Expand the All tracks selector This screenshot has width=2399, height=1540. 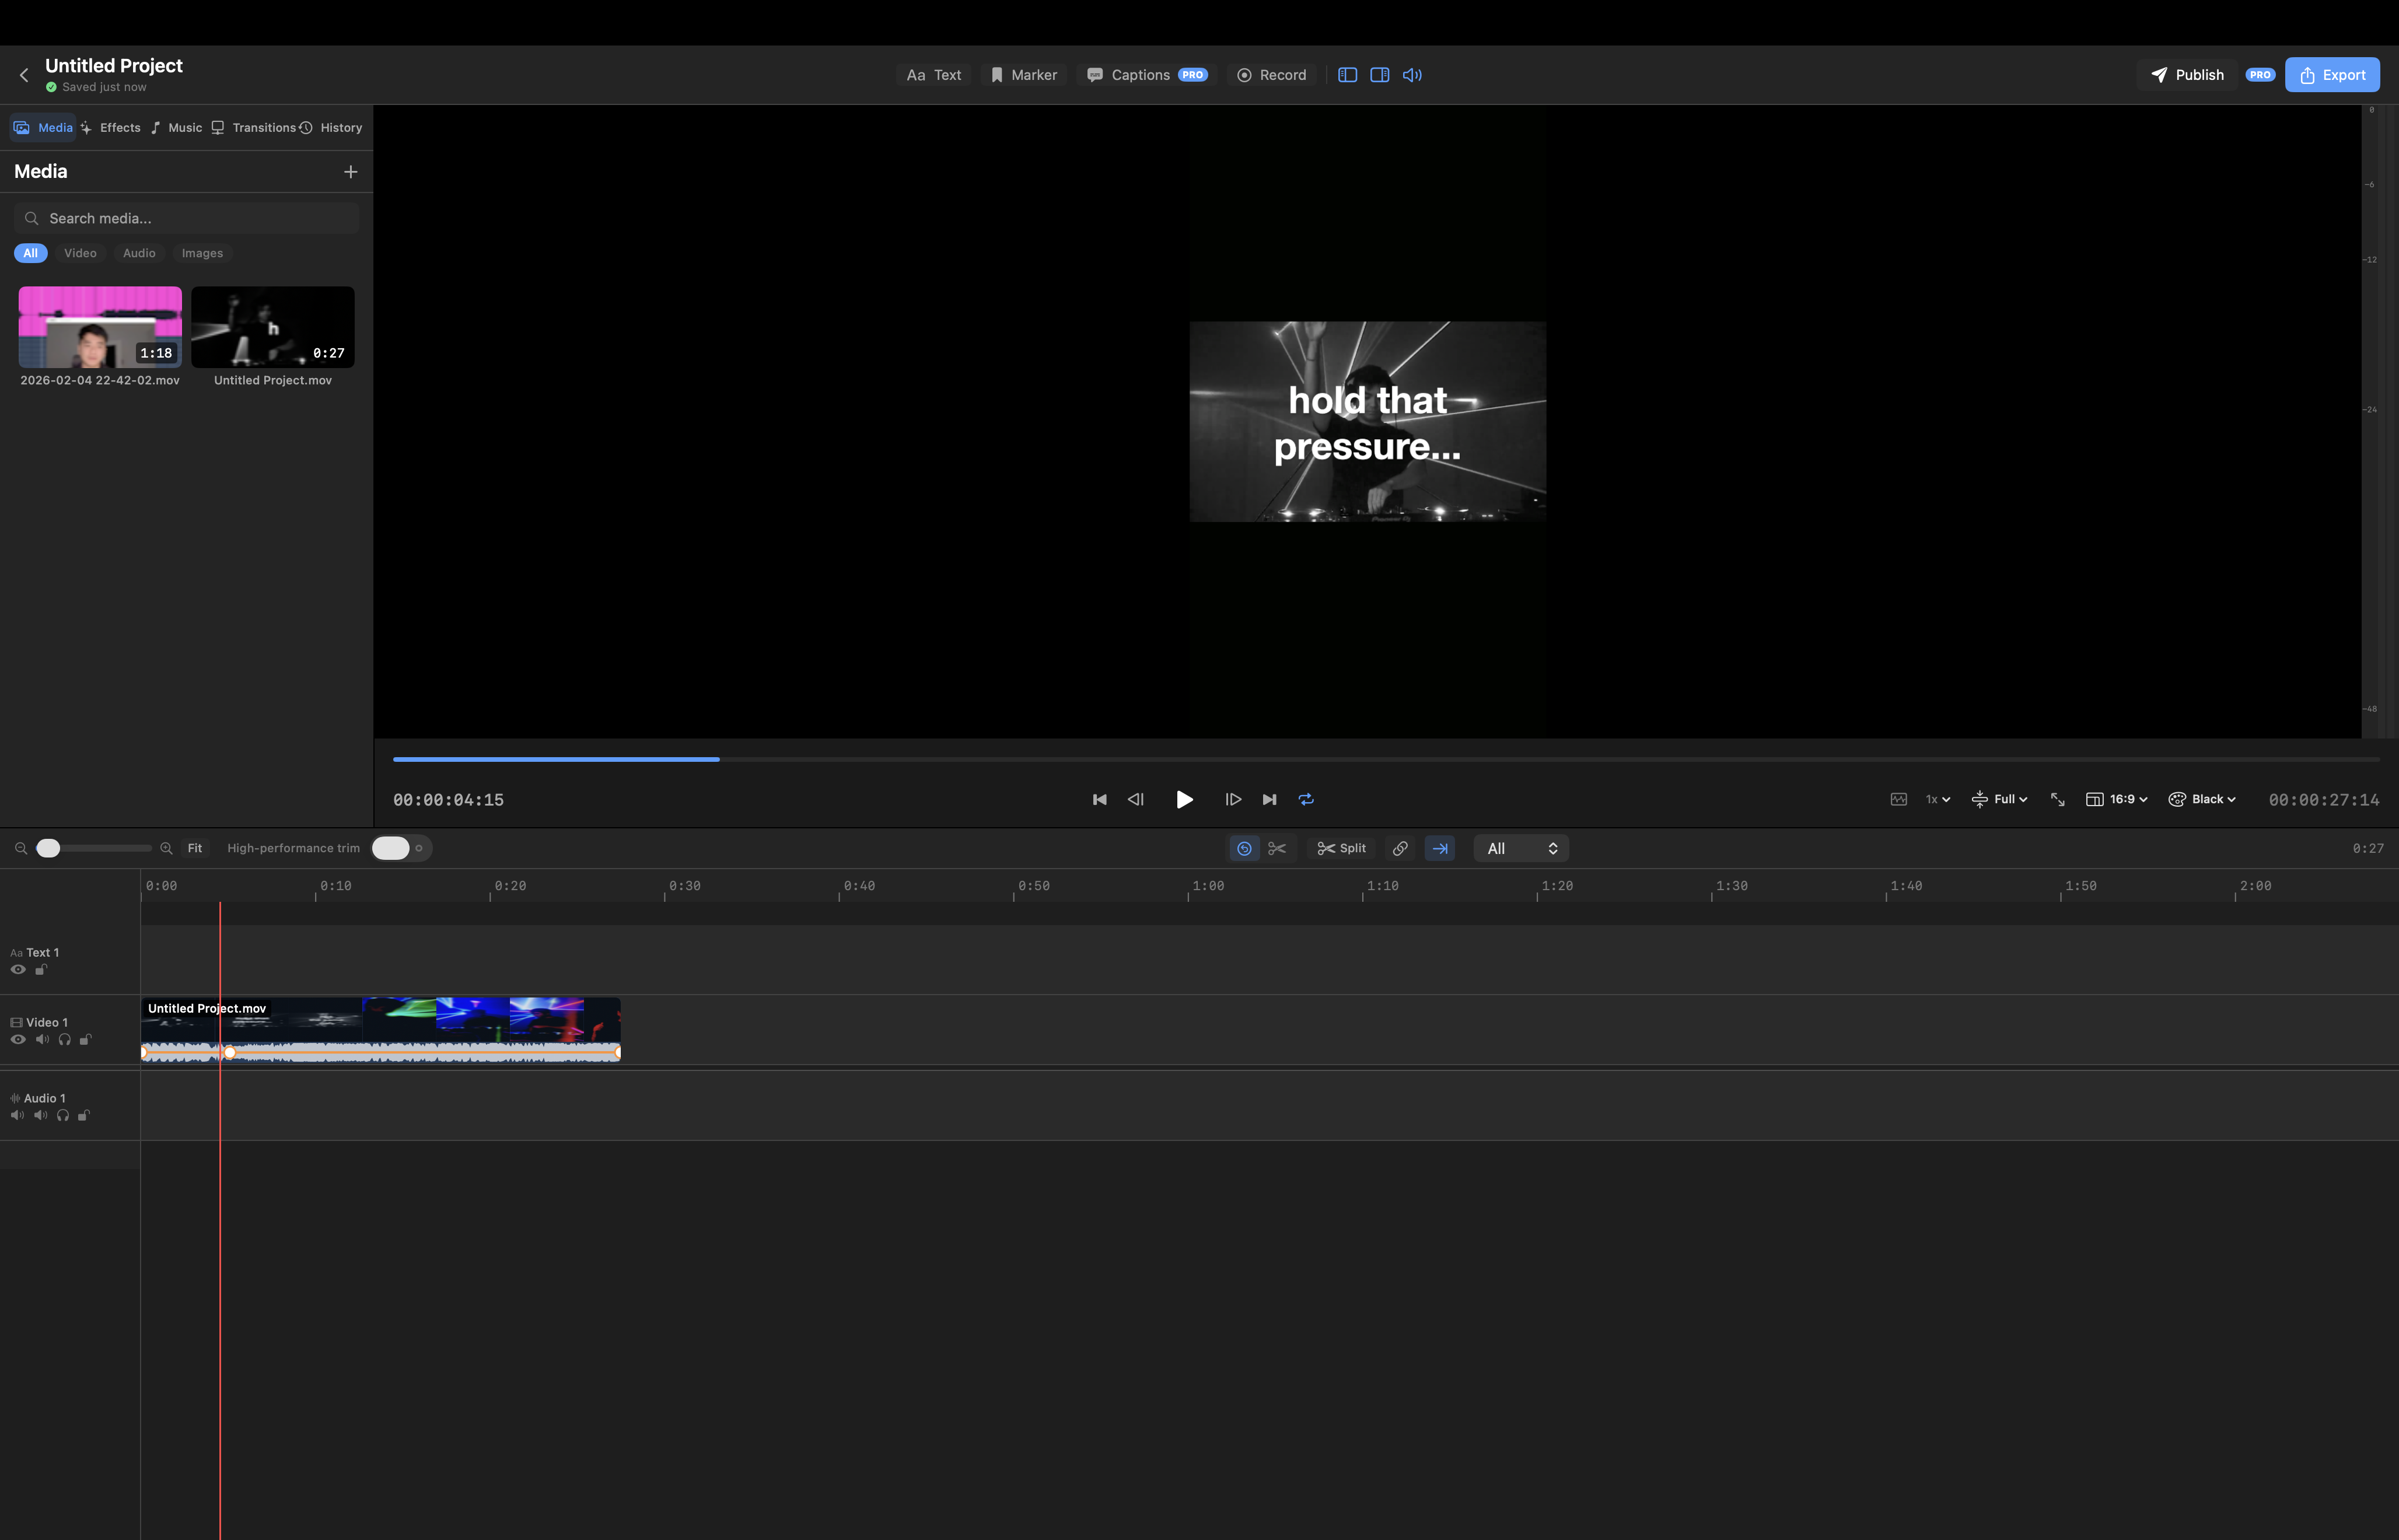[x=1521, y=848]
